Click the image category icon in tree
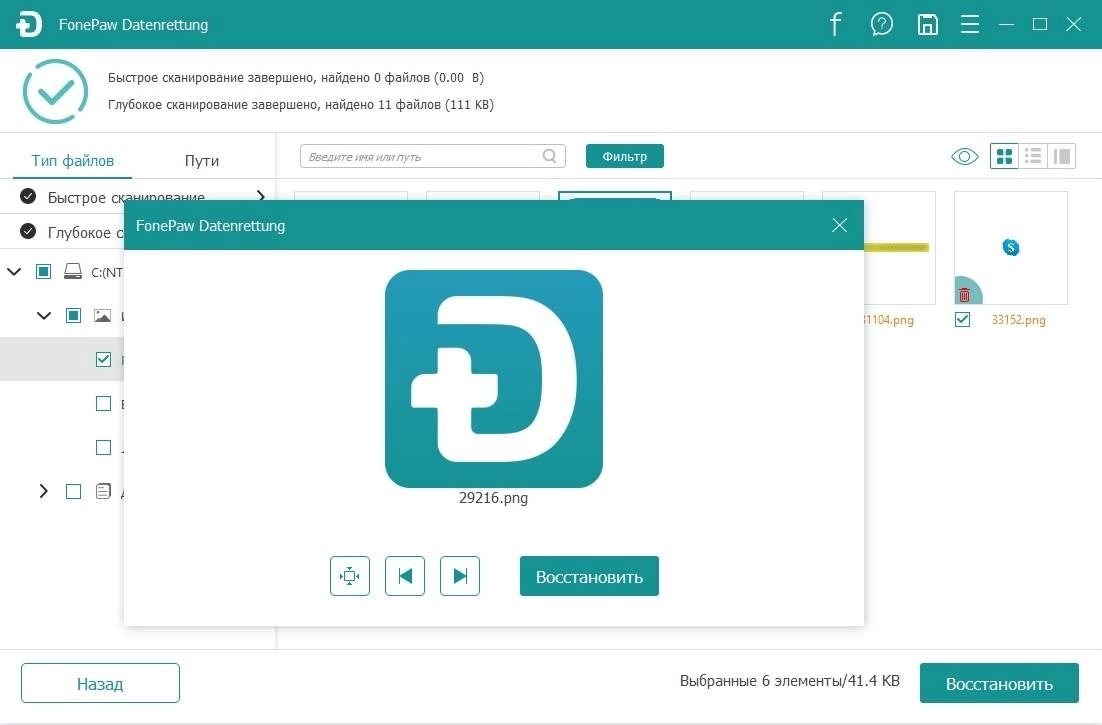 [103, 315]
